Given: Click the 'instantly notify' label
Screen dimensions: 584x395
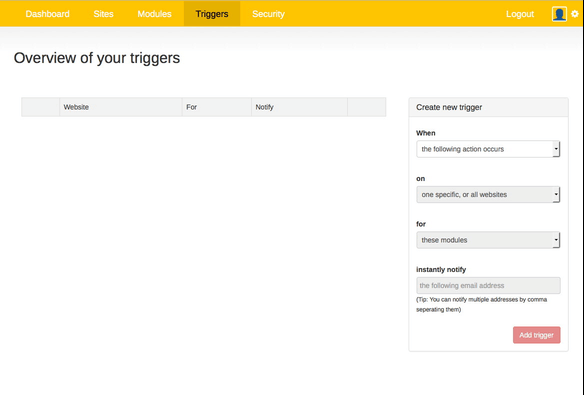Looking at the screenshot, I should [441, 270].
